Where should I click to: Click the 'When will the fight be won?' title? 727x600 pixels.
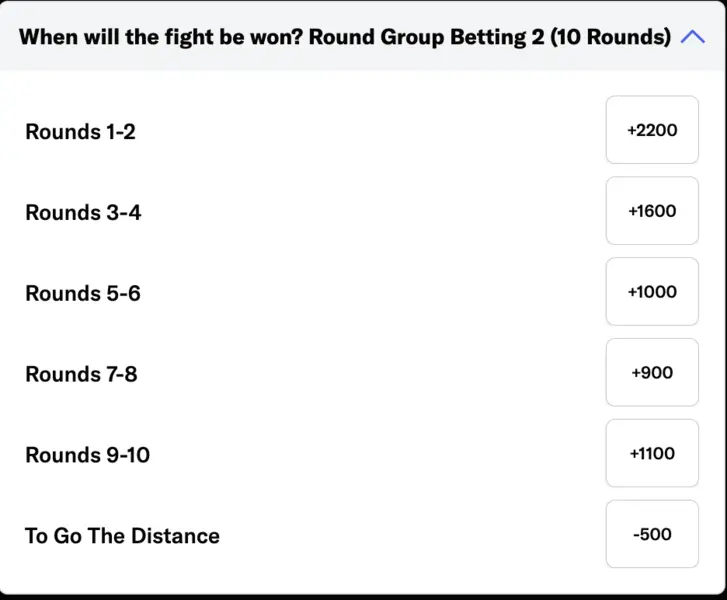161,37
